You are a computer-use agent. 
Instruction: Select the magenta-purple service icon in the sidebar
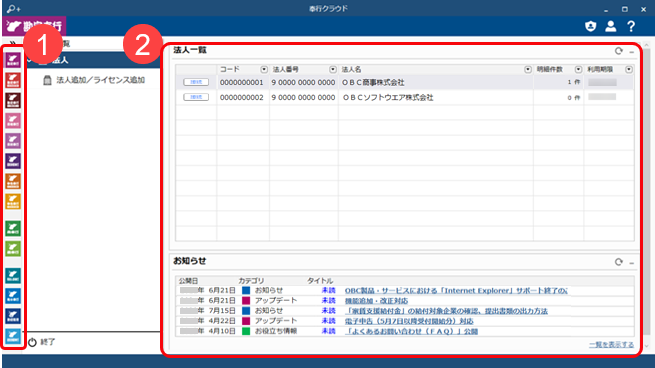(13, 60)
